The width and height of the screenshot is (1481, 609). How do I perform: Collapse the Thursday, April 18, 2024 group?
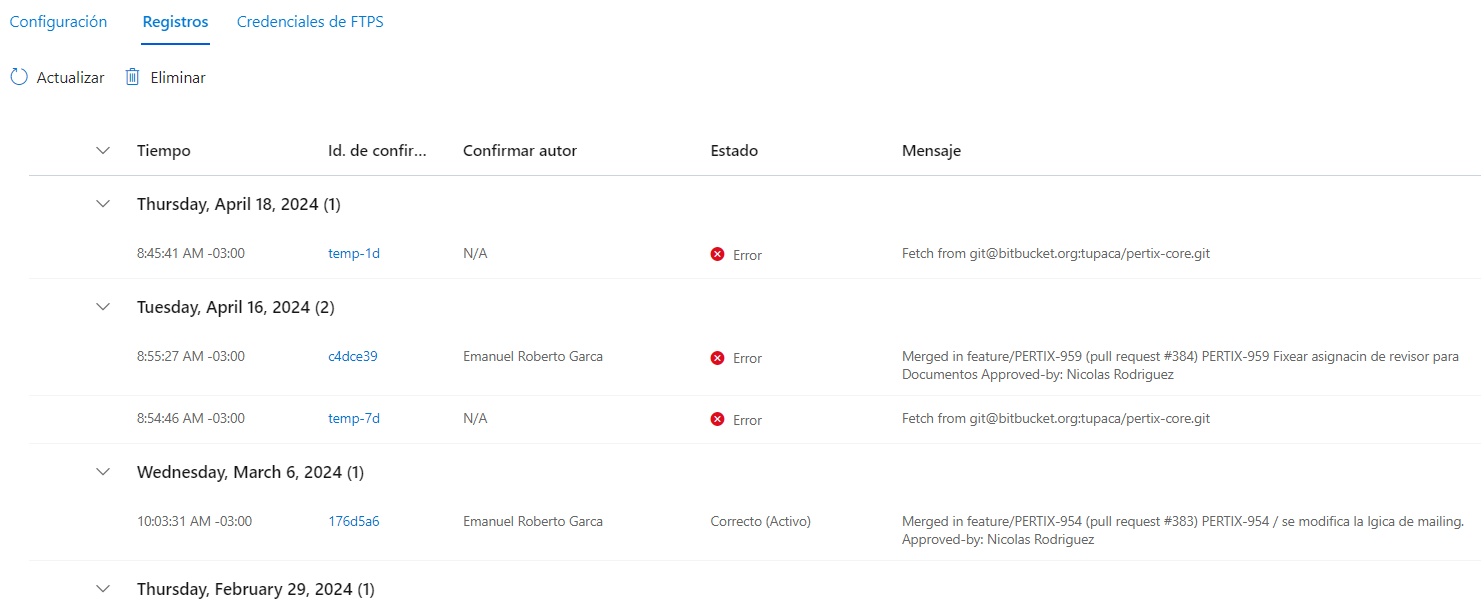(x=102, y=203)
